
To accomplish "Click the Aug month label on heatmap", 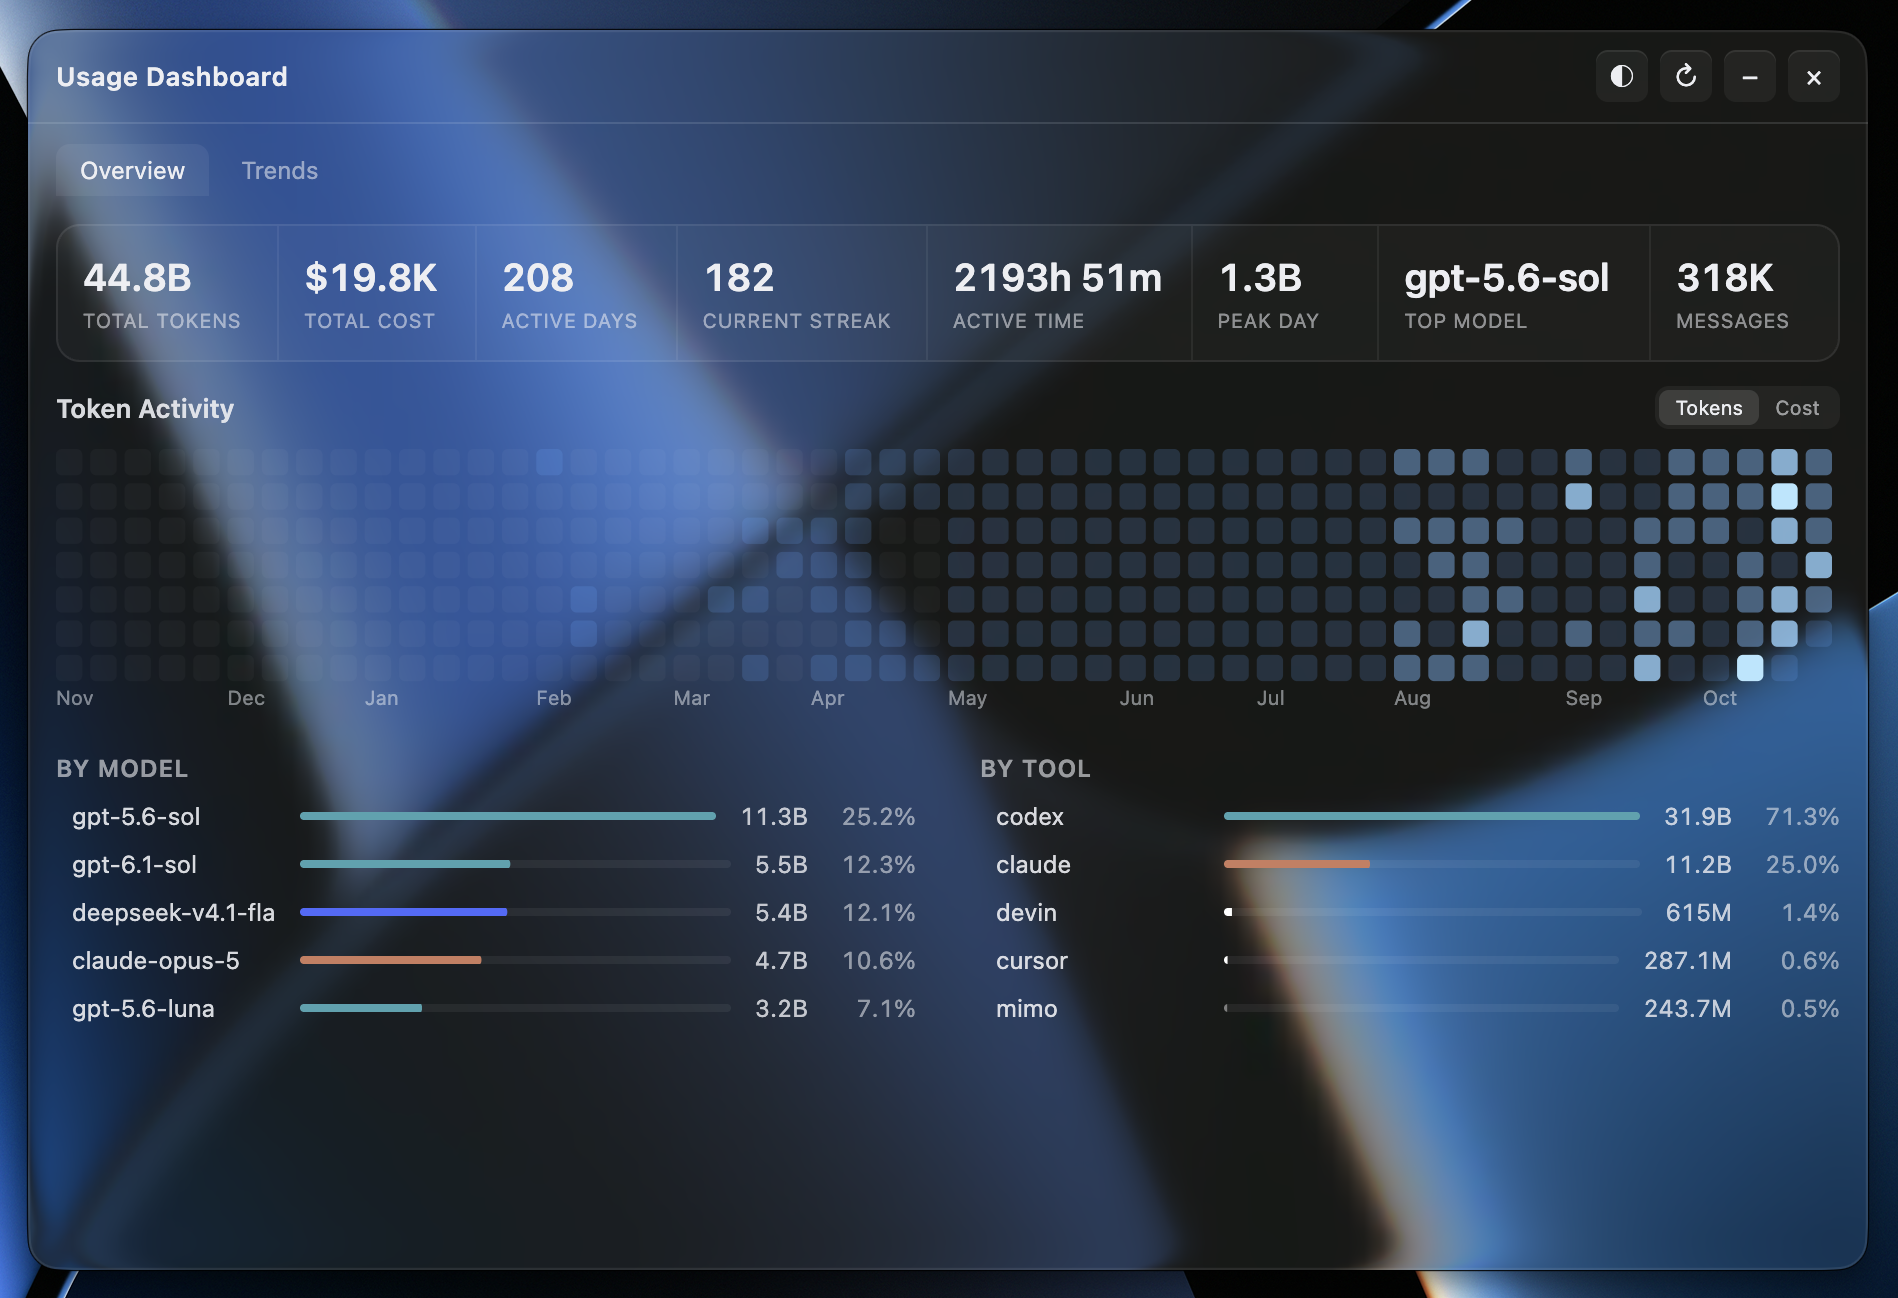I will coord(1412,698).
